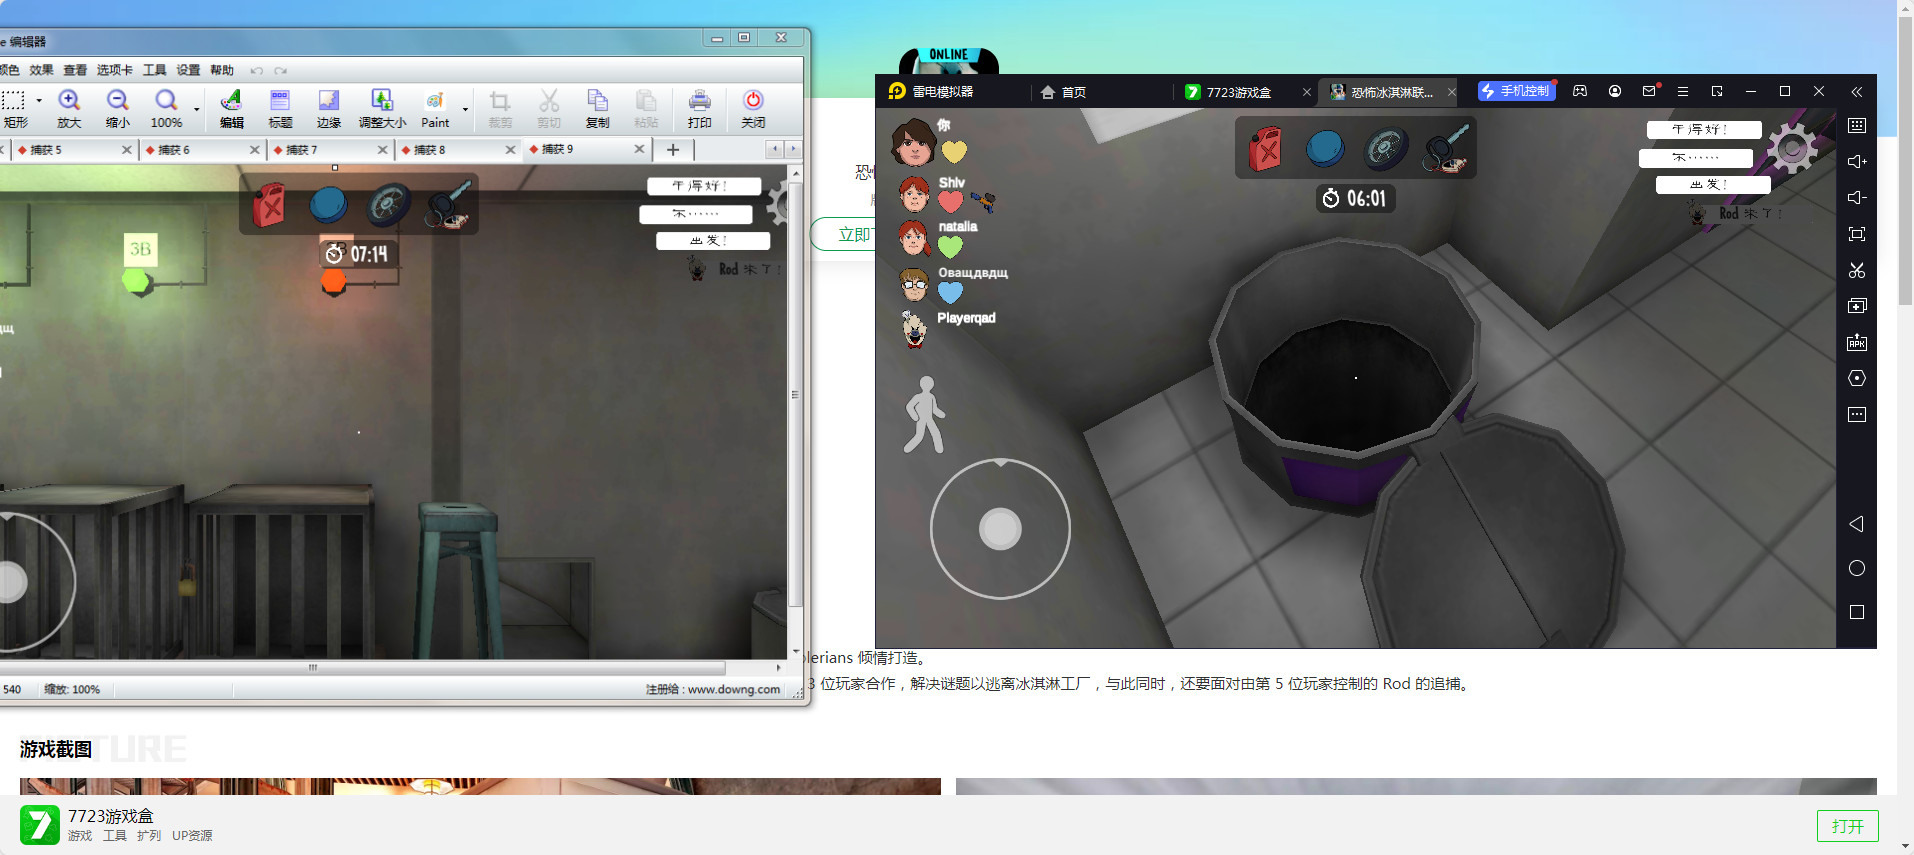Add a new tab with the plus button
Image resolution: width=1914 pixels, height=855 pixels.
tap(673, 149)
